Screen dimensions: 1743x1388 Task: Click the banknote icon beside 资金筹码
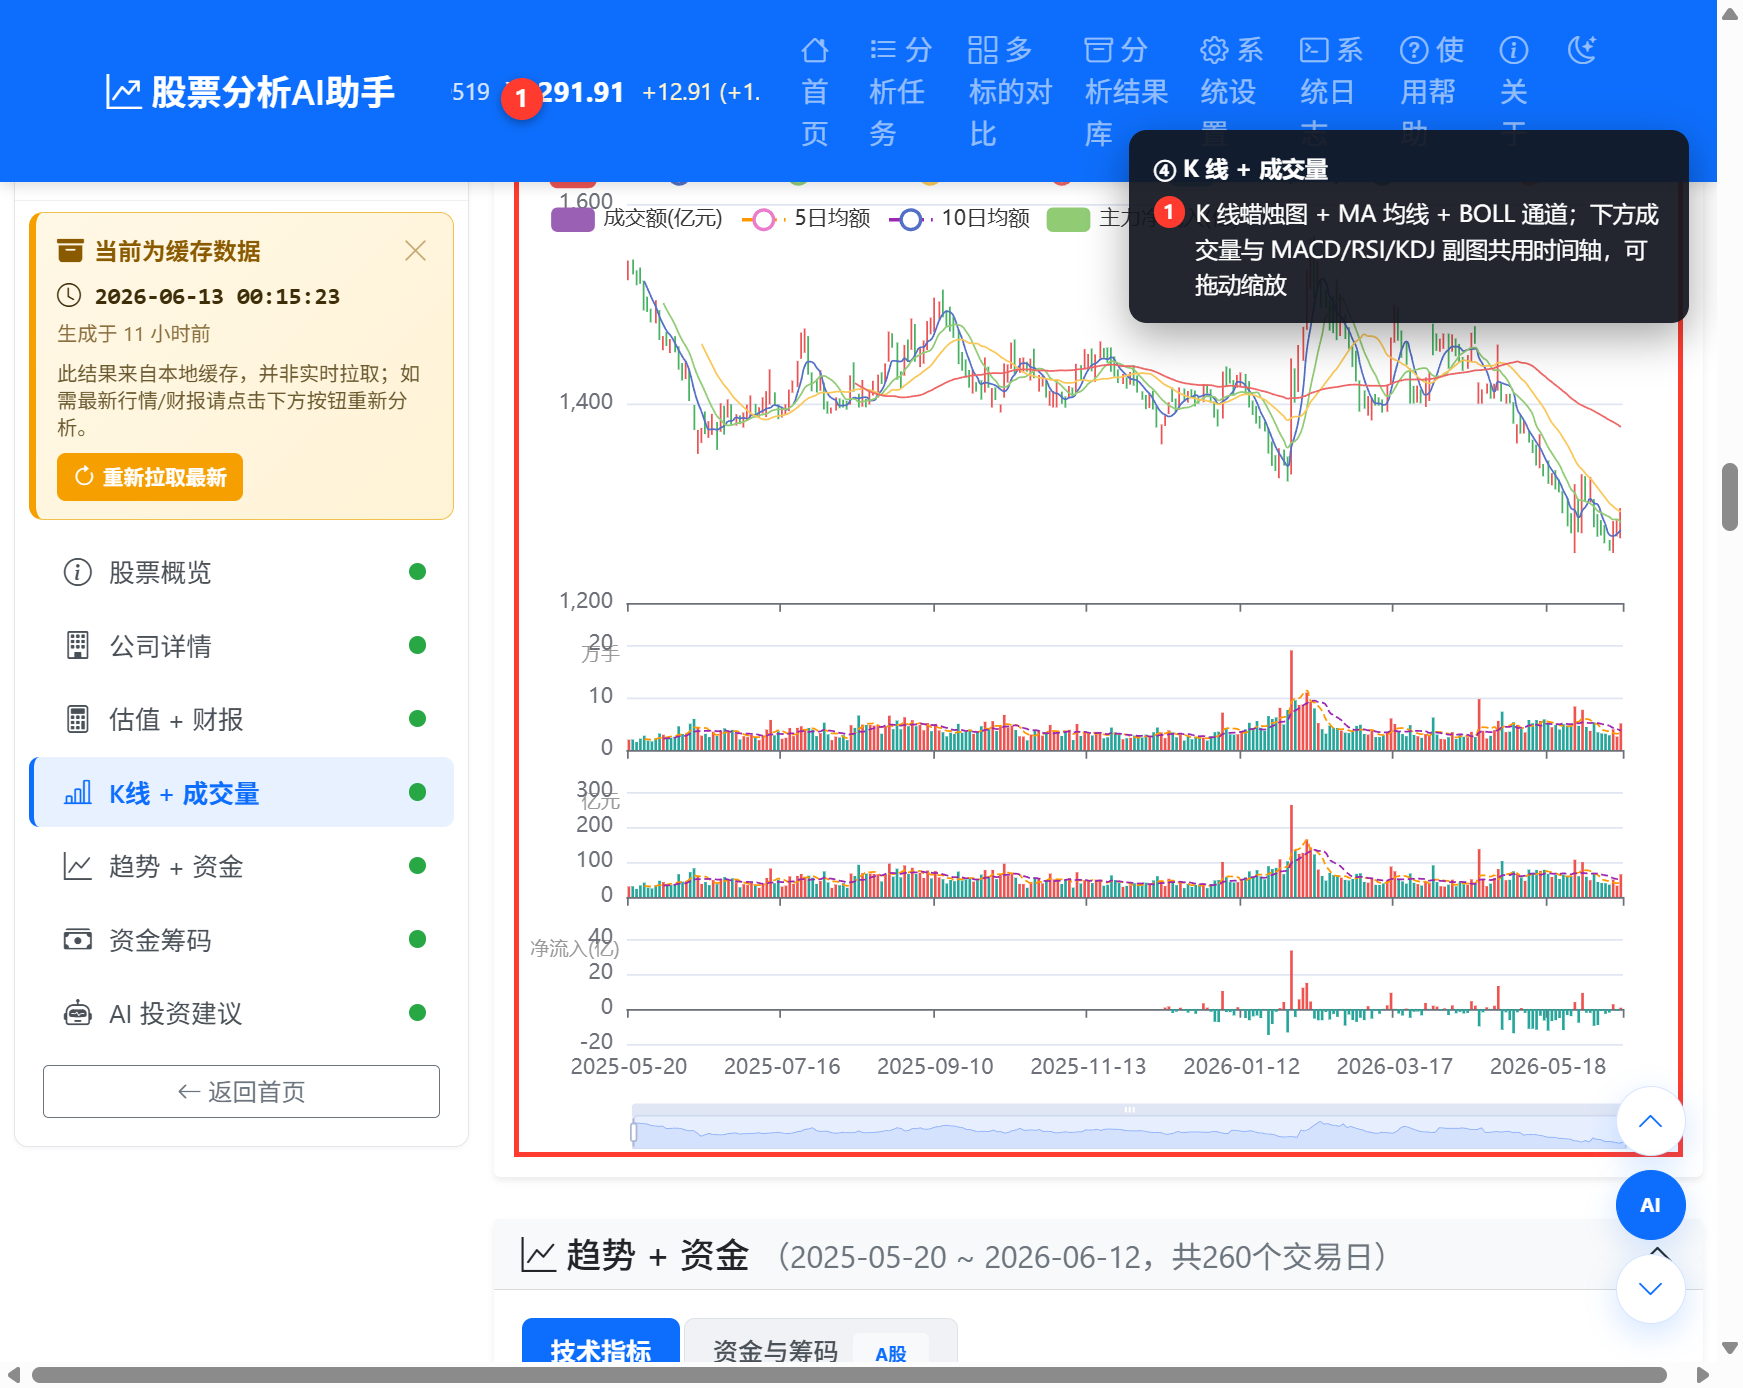pos(77,940)
